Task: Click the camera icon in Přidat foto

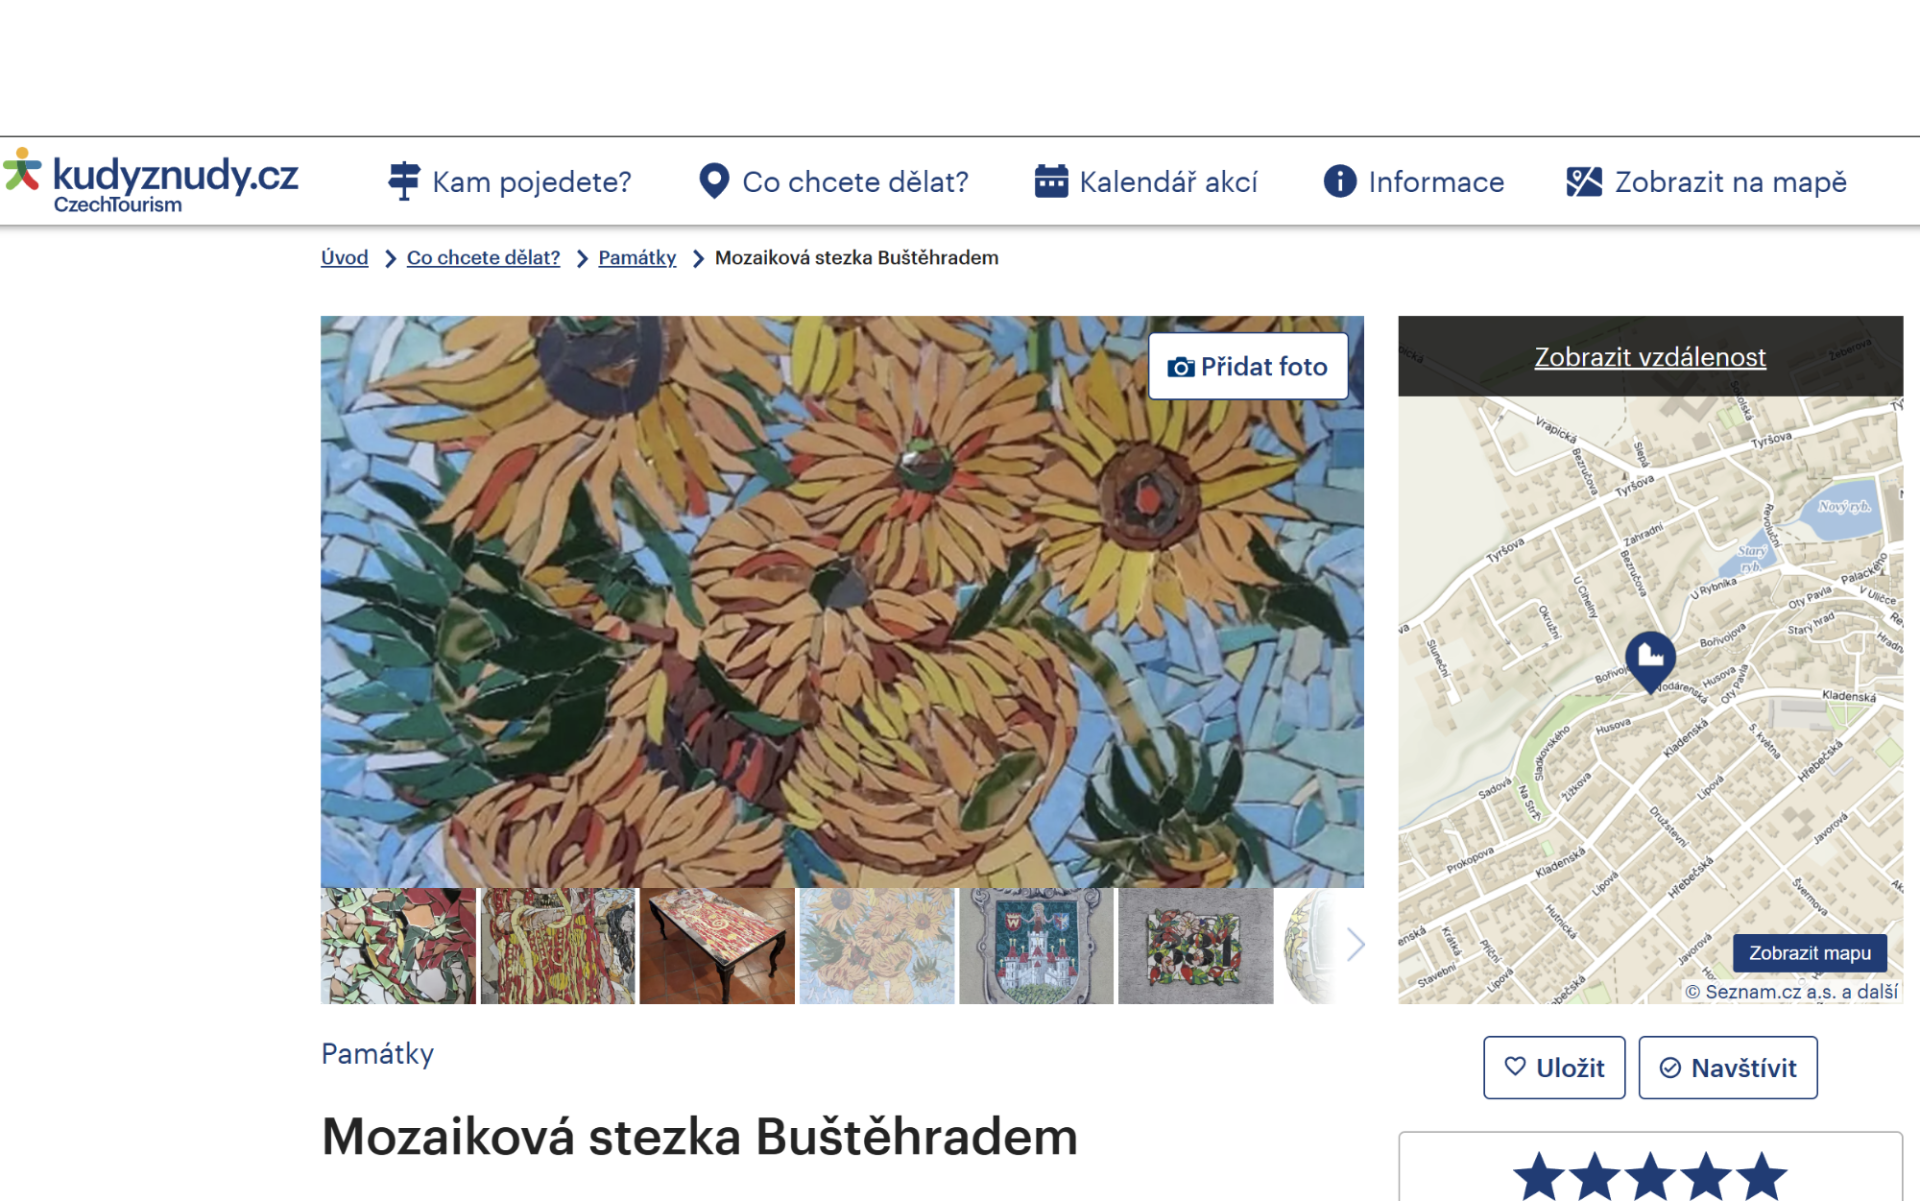Action: click(x=1181, y=367)
